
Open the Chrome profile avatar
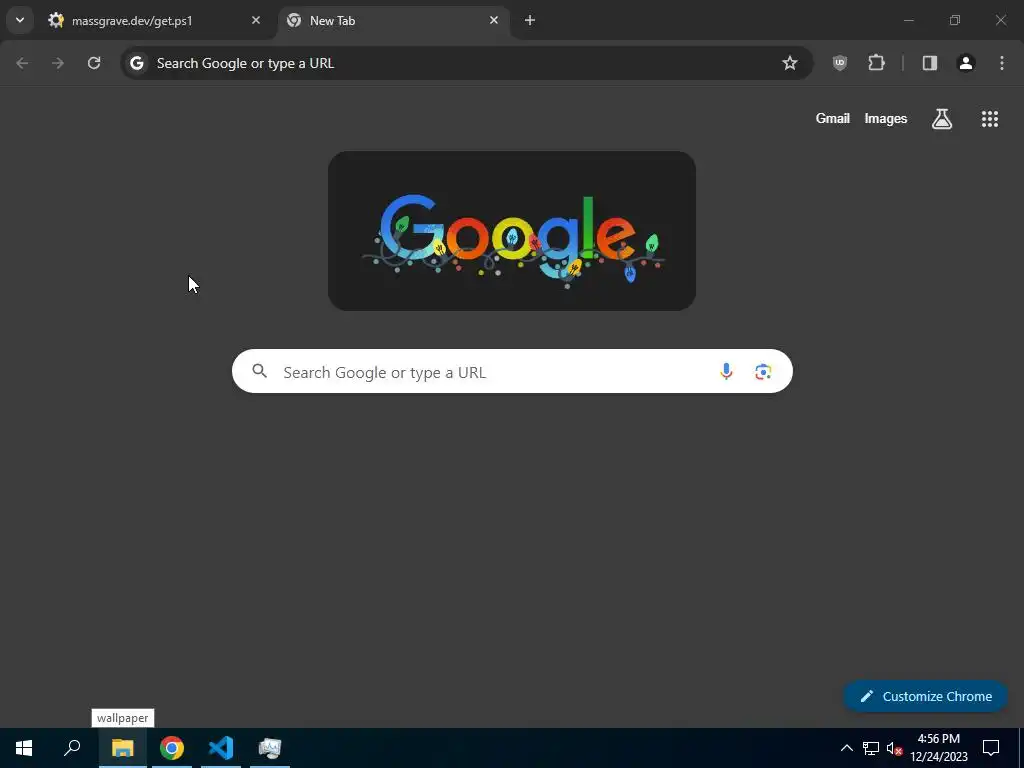point(966,63)
